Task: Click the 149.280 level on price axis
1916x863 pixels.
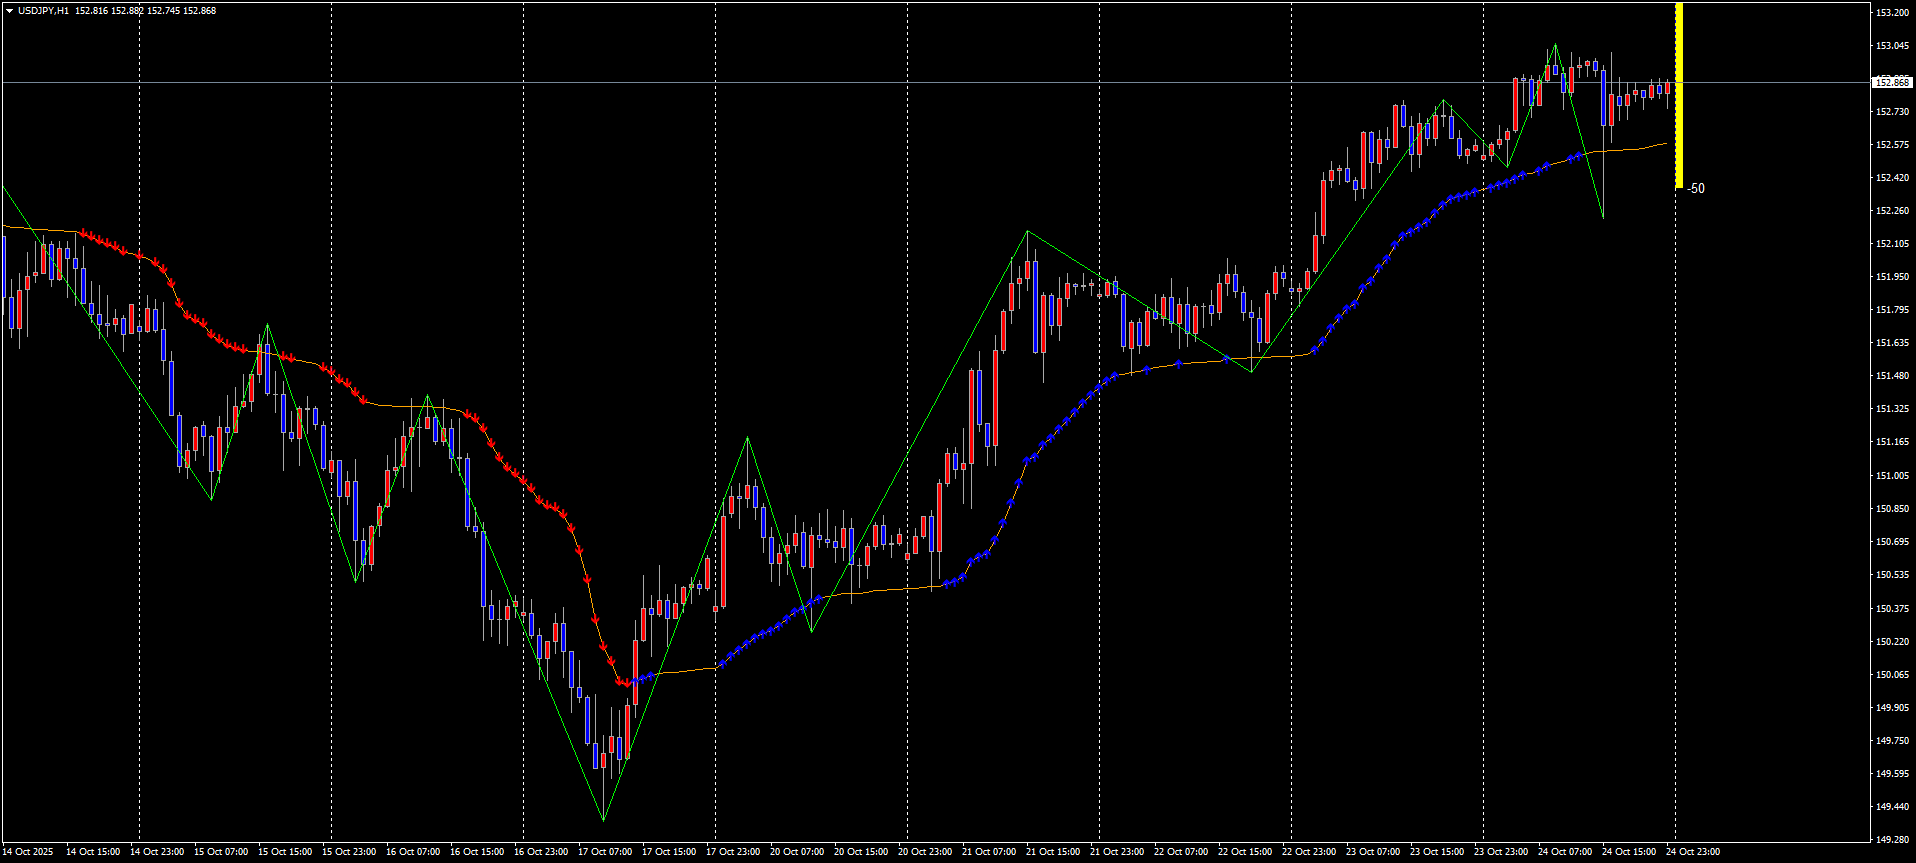Action: [x=1891, y=840]
